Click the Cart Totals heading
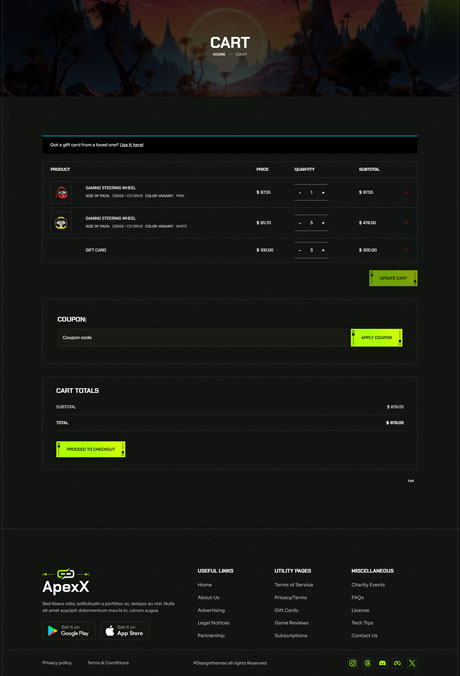The image size is (460, 676). (x=77, y=391)
